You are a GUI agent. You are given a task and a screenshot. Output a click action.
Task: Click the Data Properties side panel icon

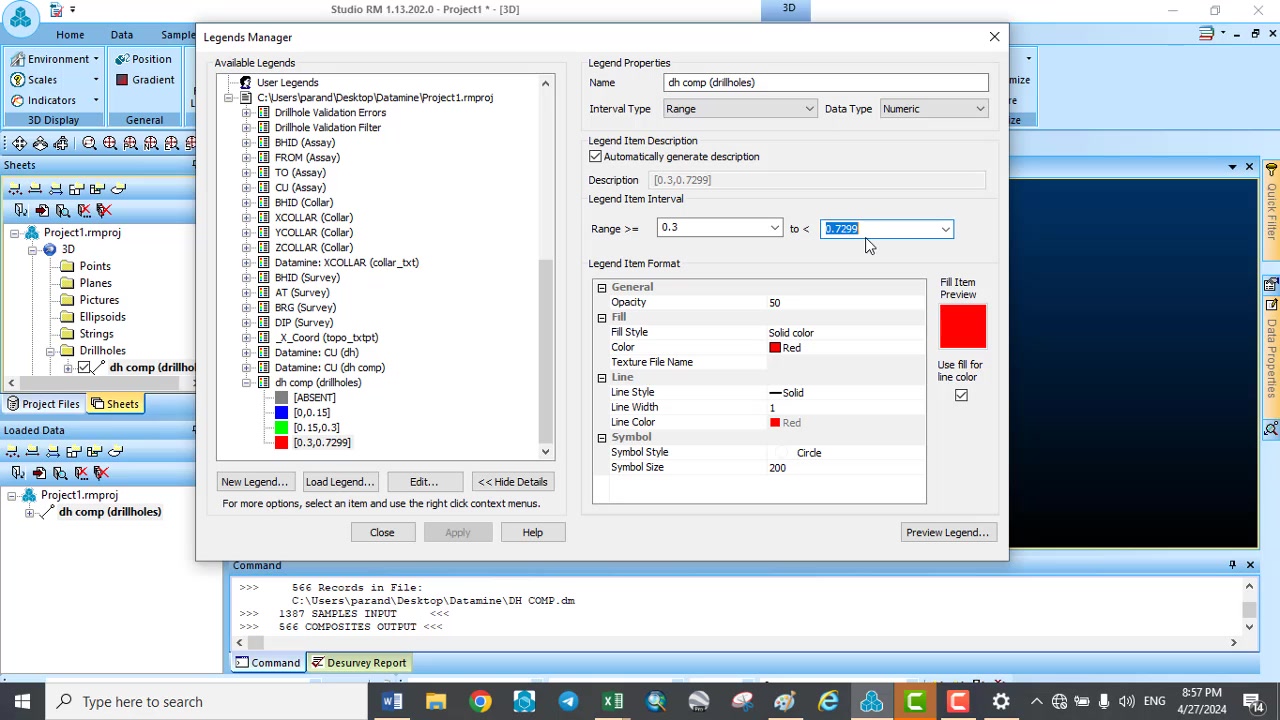click(x=1271, y=285)
